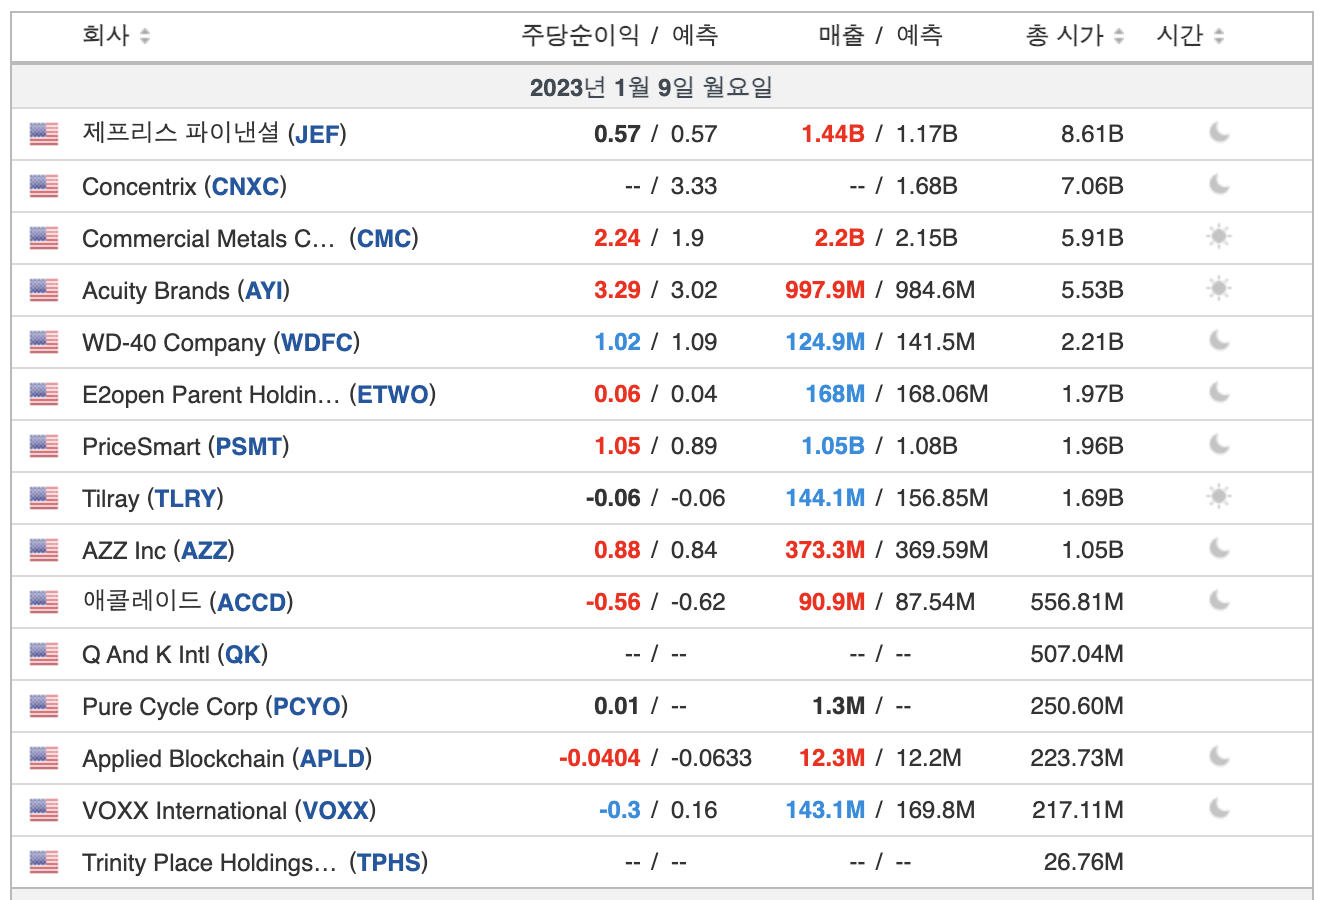Open PCYO ticker link

pos(307,706)
